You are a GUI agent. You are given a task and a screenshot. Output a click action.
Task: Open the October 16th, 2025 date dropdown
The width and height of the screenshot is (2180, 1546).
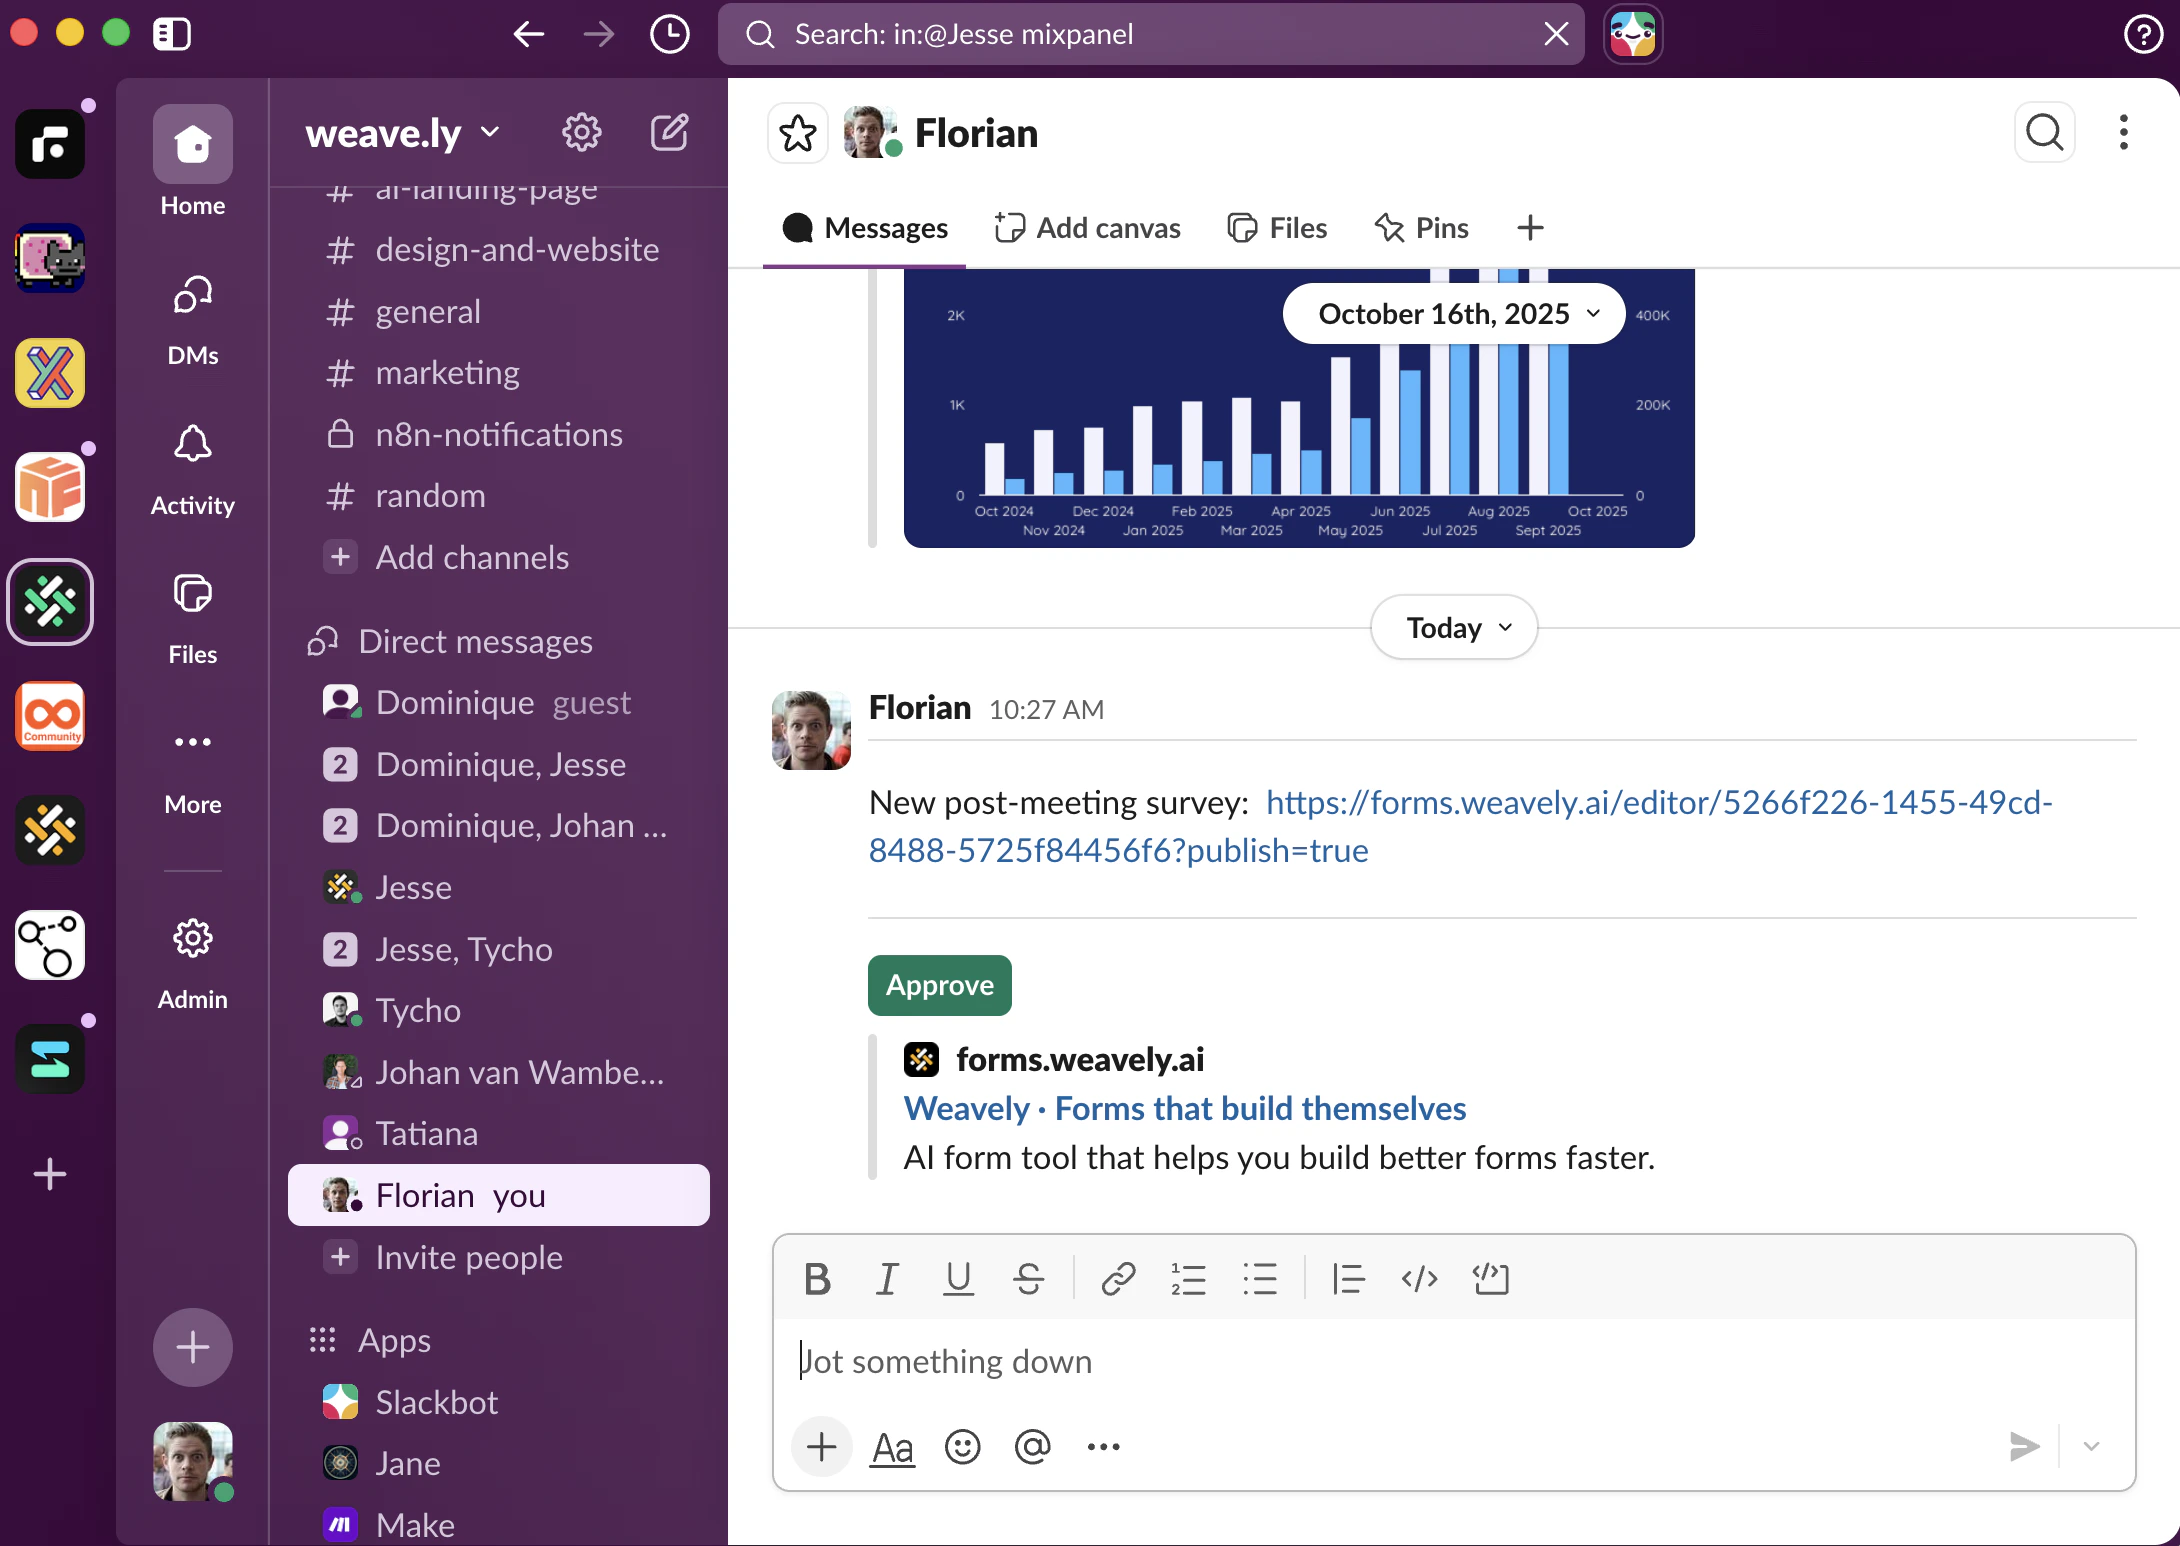1452,313
